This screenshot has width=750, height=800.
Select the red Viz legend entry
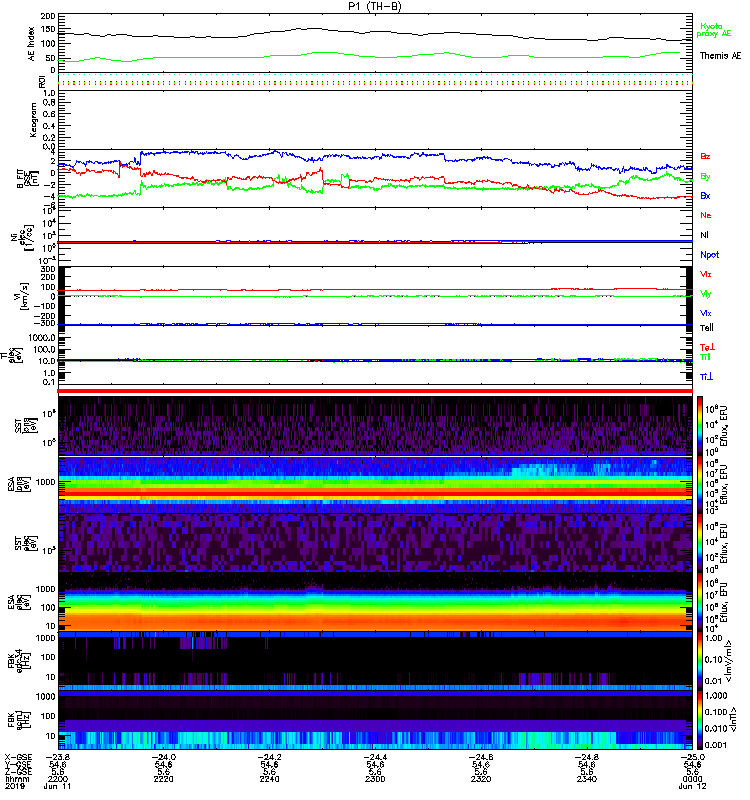pos(706,274)
